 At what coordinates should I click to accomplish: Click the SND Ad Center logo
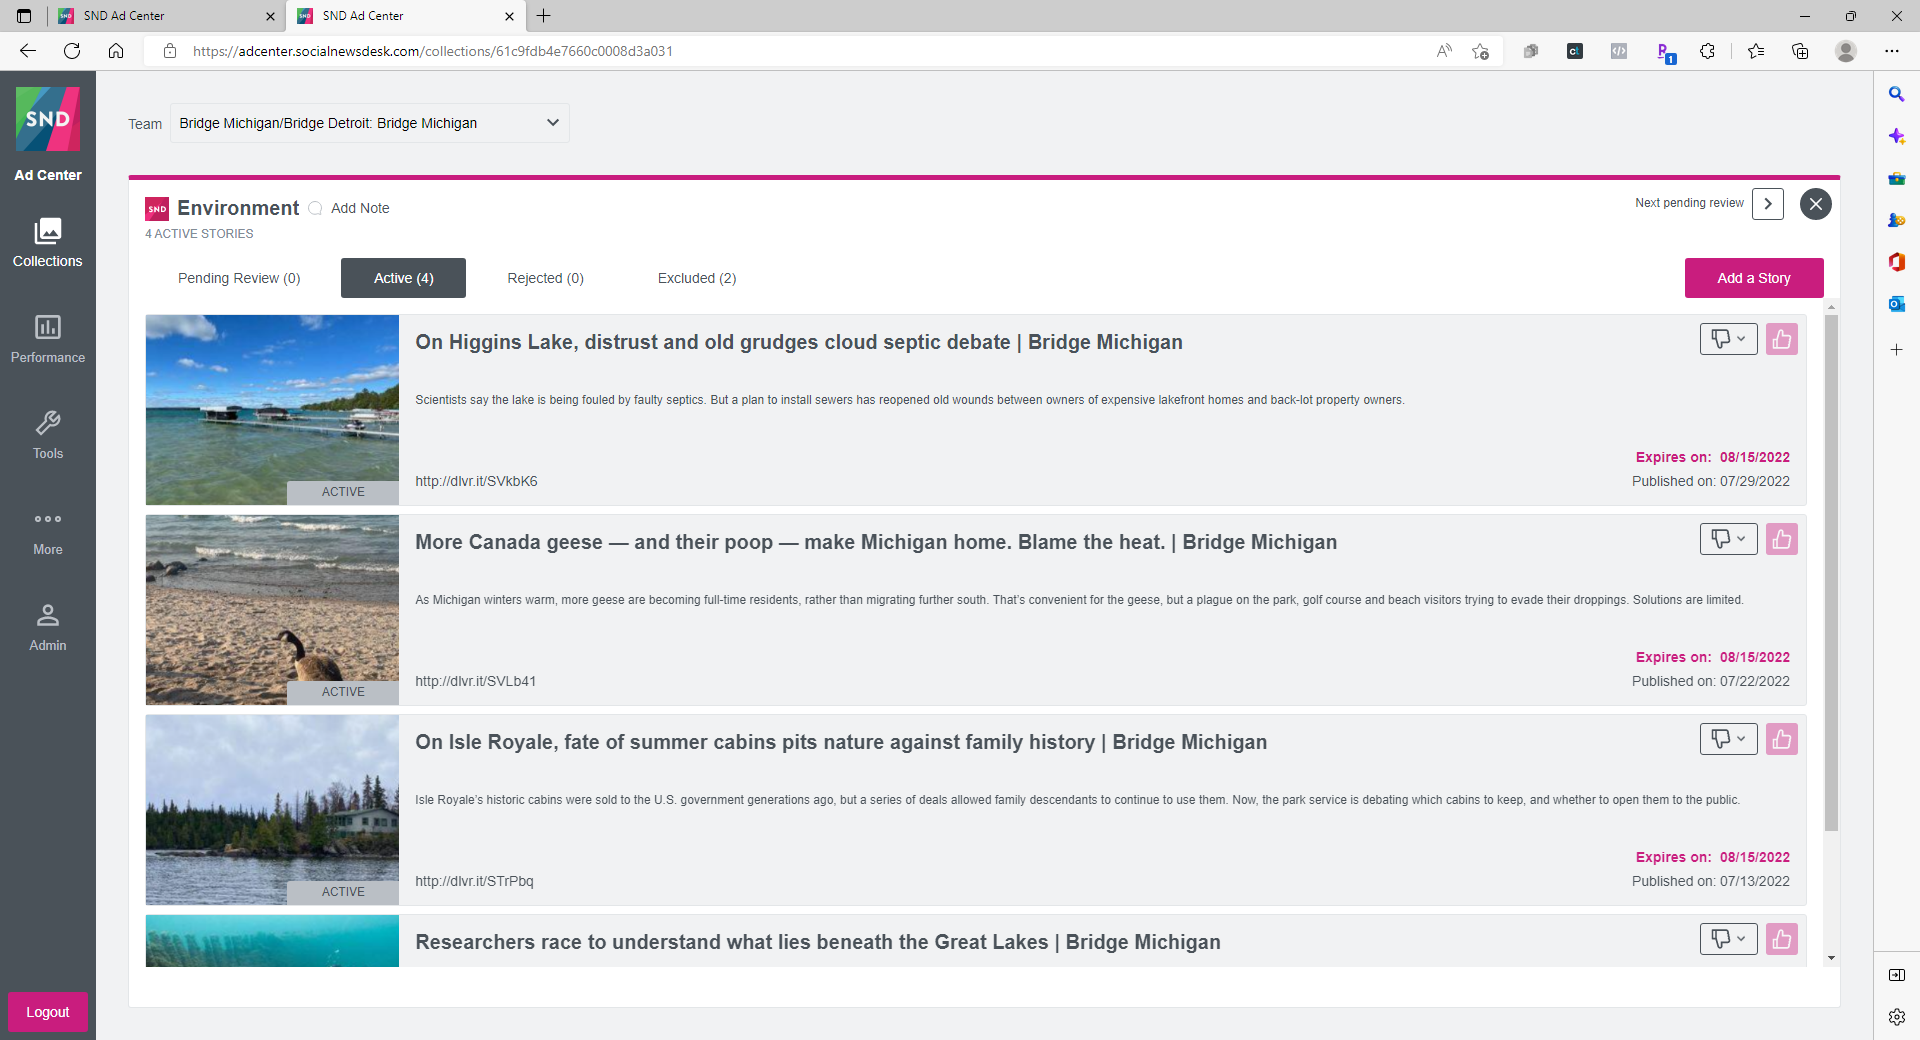pos(47,119)
